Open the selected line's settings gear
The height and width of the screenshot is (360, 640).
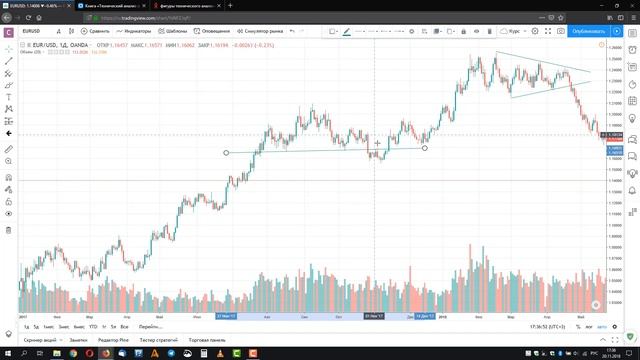[x=412, y=31]
